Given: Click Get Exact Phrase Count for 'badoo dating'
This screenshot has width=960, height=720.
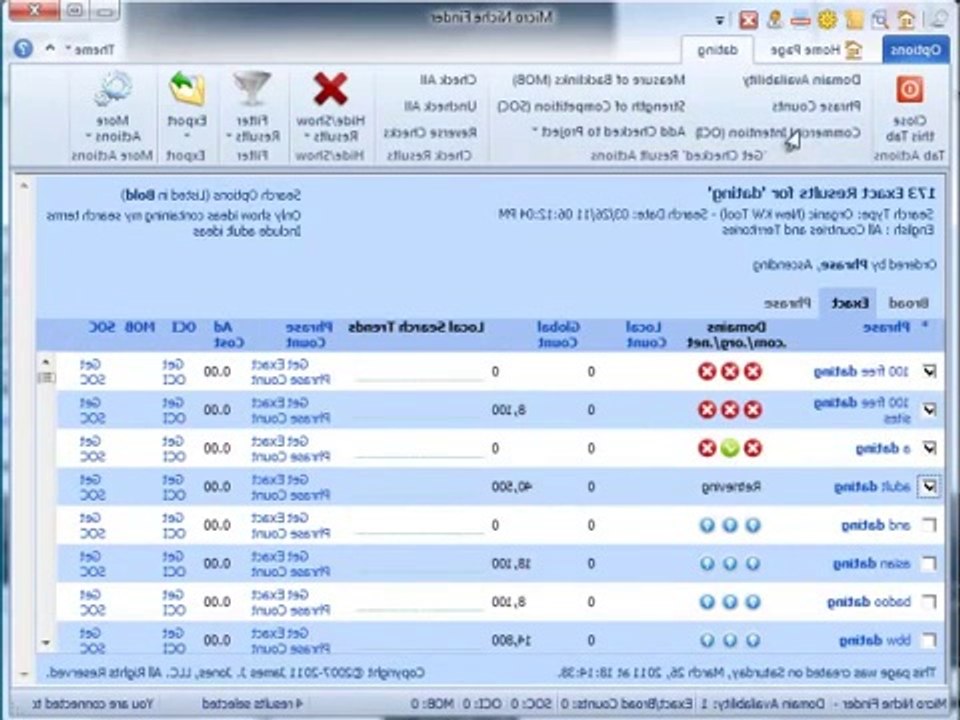Looking at the screenshot, I should click(290, 602).
